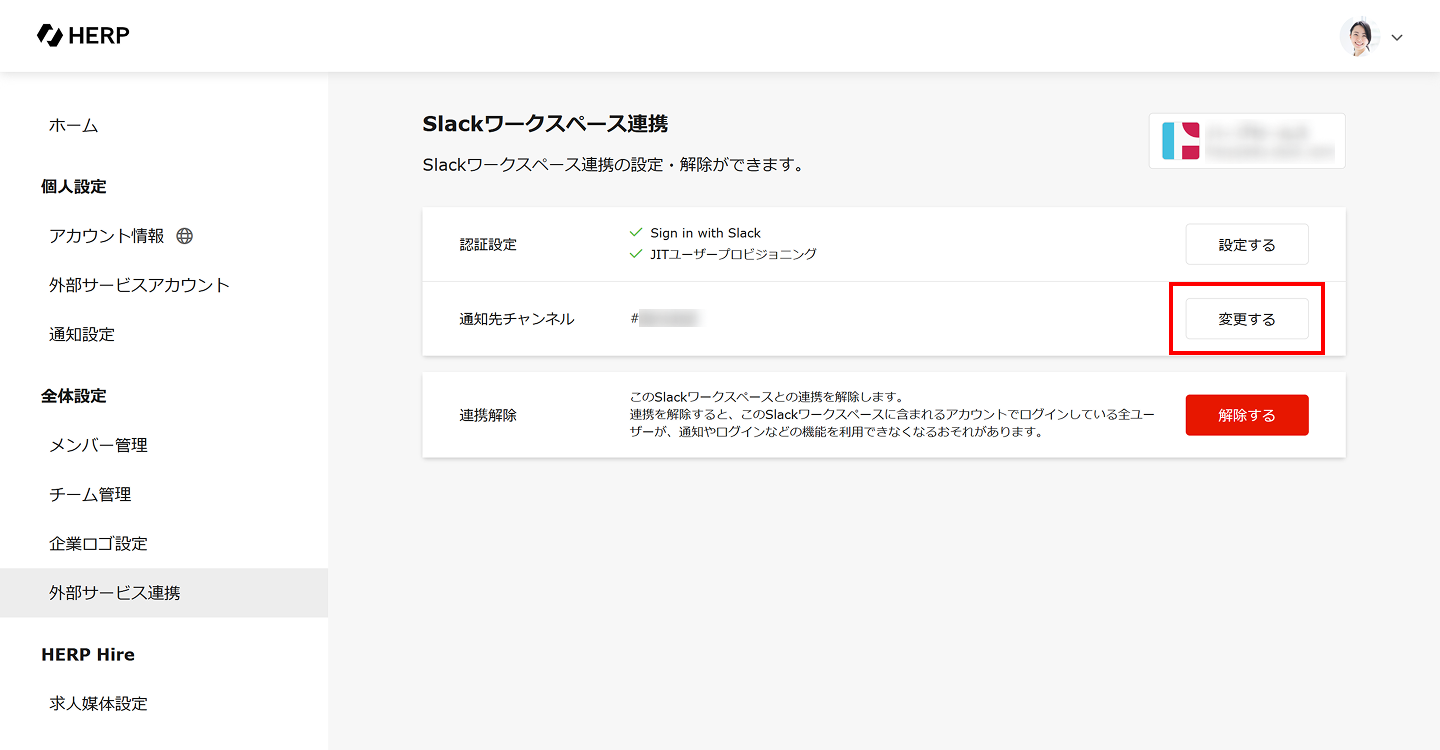Open the user avatar profile picture

1360,37
